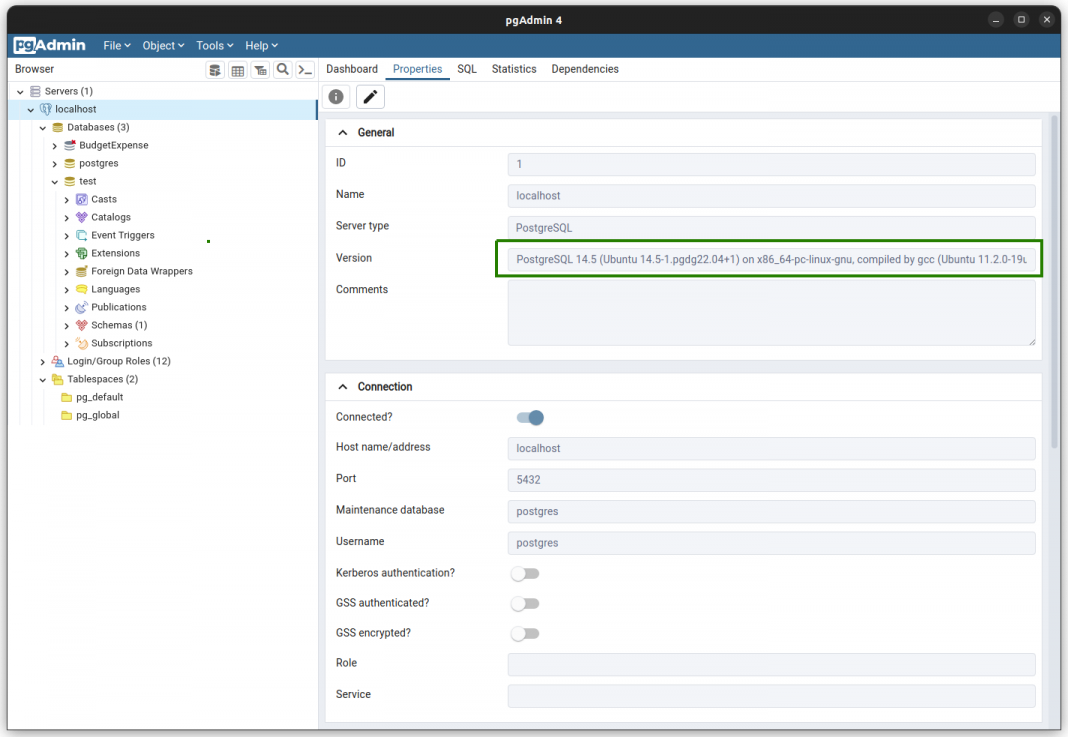Click the info icon in Properties toolbar
The image size is (1068, 737).
(x=337, y=97)
